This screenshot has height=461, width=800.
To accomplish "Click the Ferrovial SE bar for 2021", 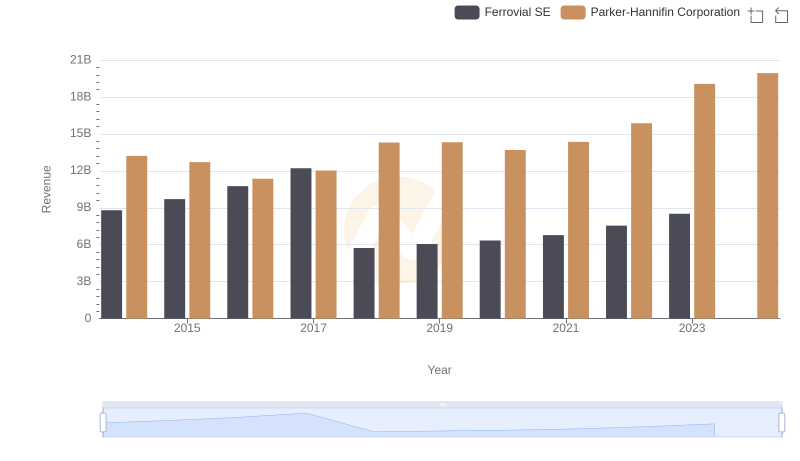I will (554, 276).
